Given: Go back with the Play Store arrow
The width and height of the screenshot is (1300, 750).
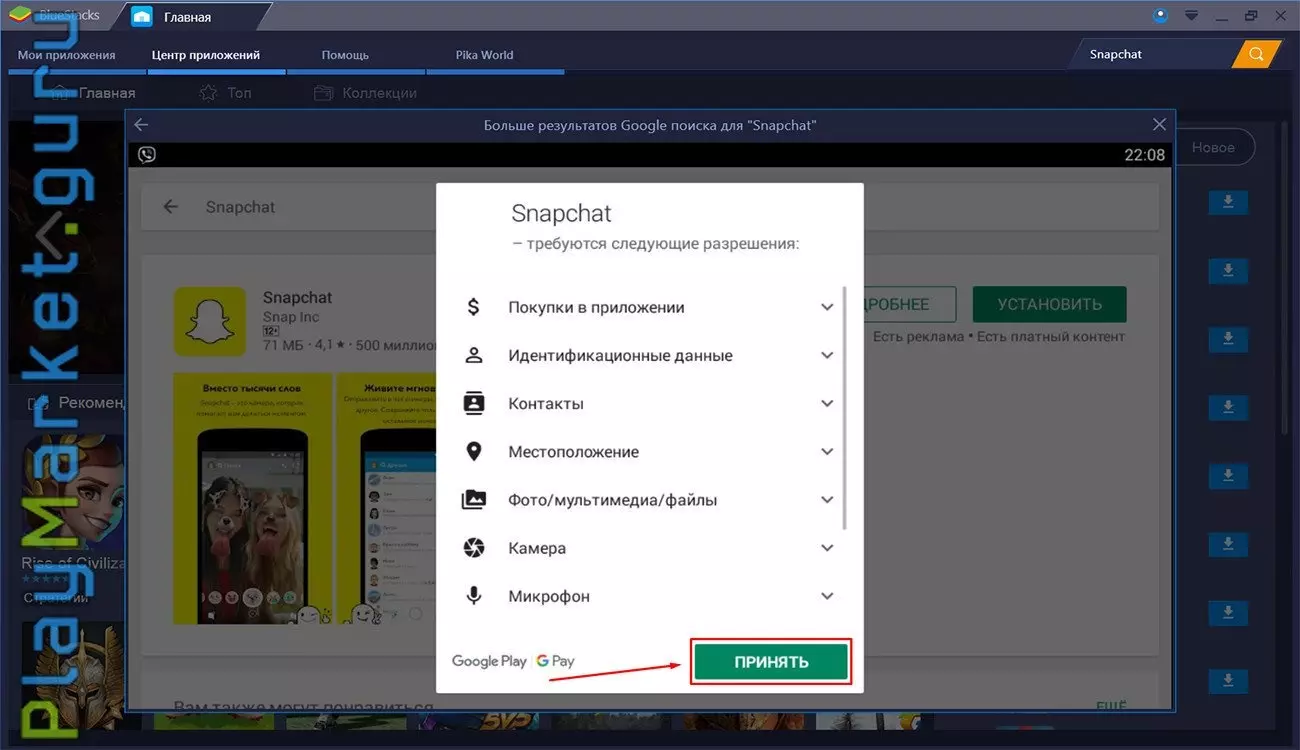Looking at the screenshot, I should tap(171, 207).
